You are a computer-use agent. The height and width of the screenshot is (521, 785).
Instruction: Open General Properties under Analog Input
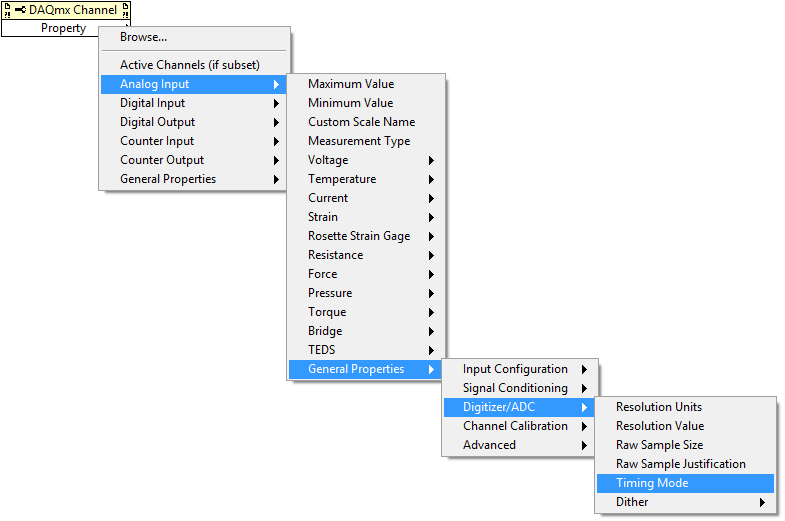coord(366,369)
